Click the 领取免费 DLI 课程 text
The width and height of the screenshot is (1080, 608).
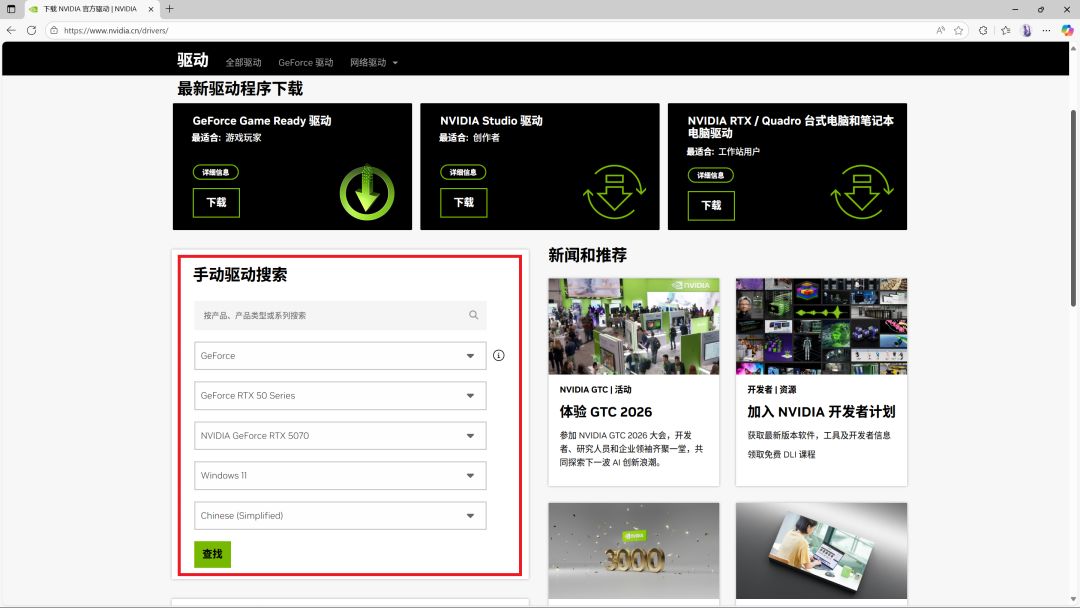click(781, 454)
